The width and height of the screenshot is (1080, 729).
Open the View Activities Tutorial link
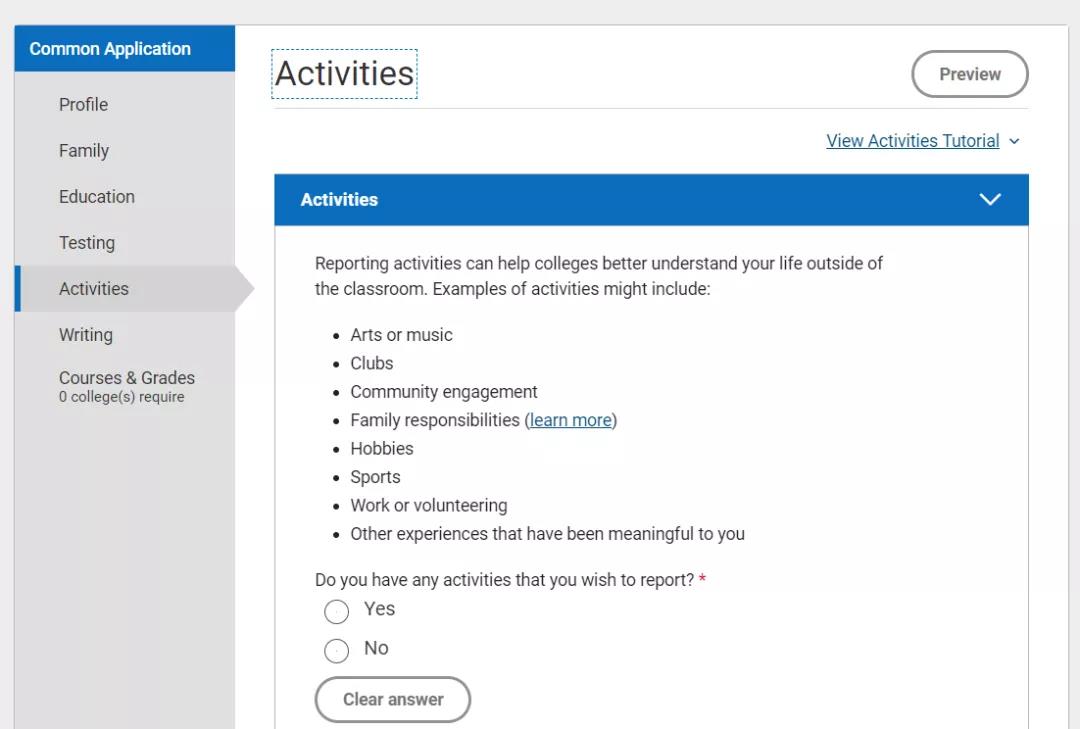913,141
